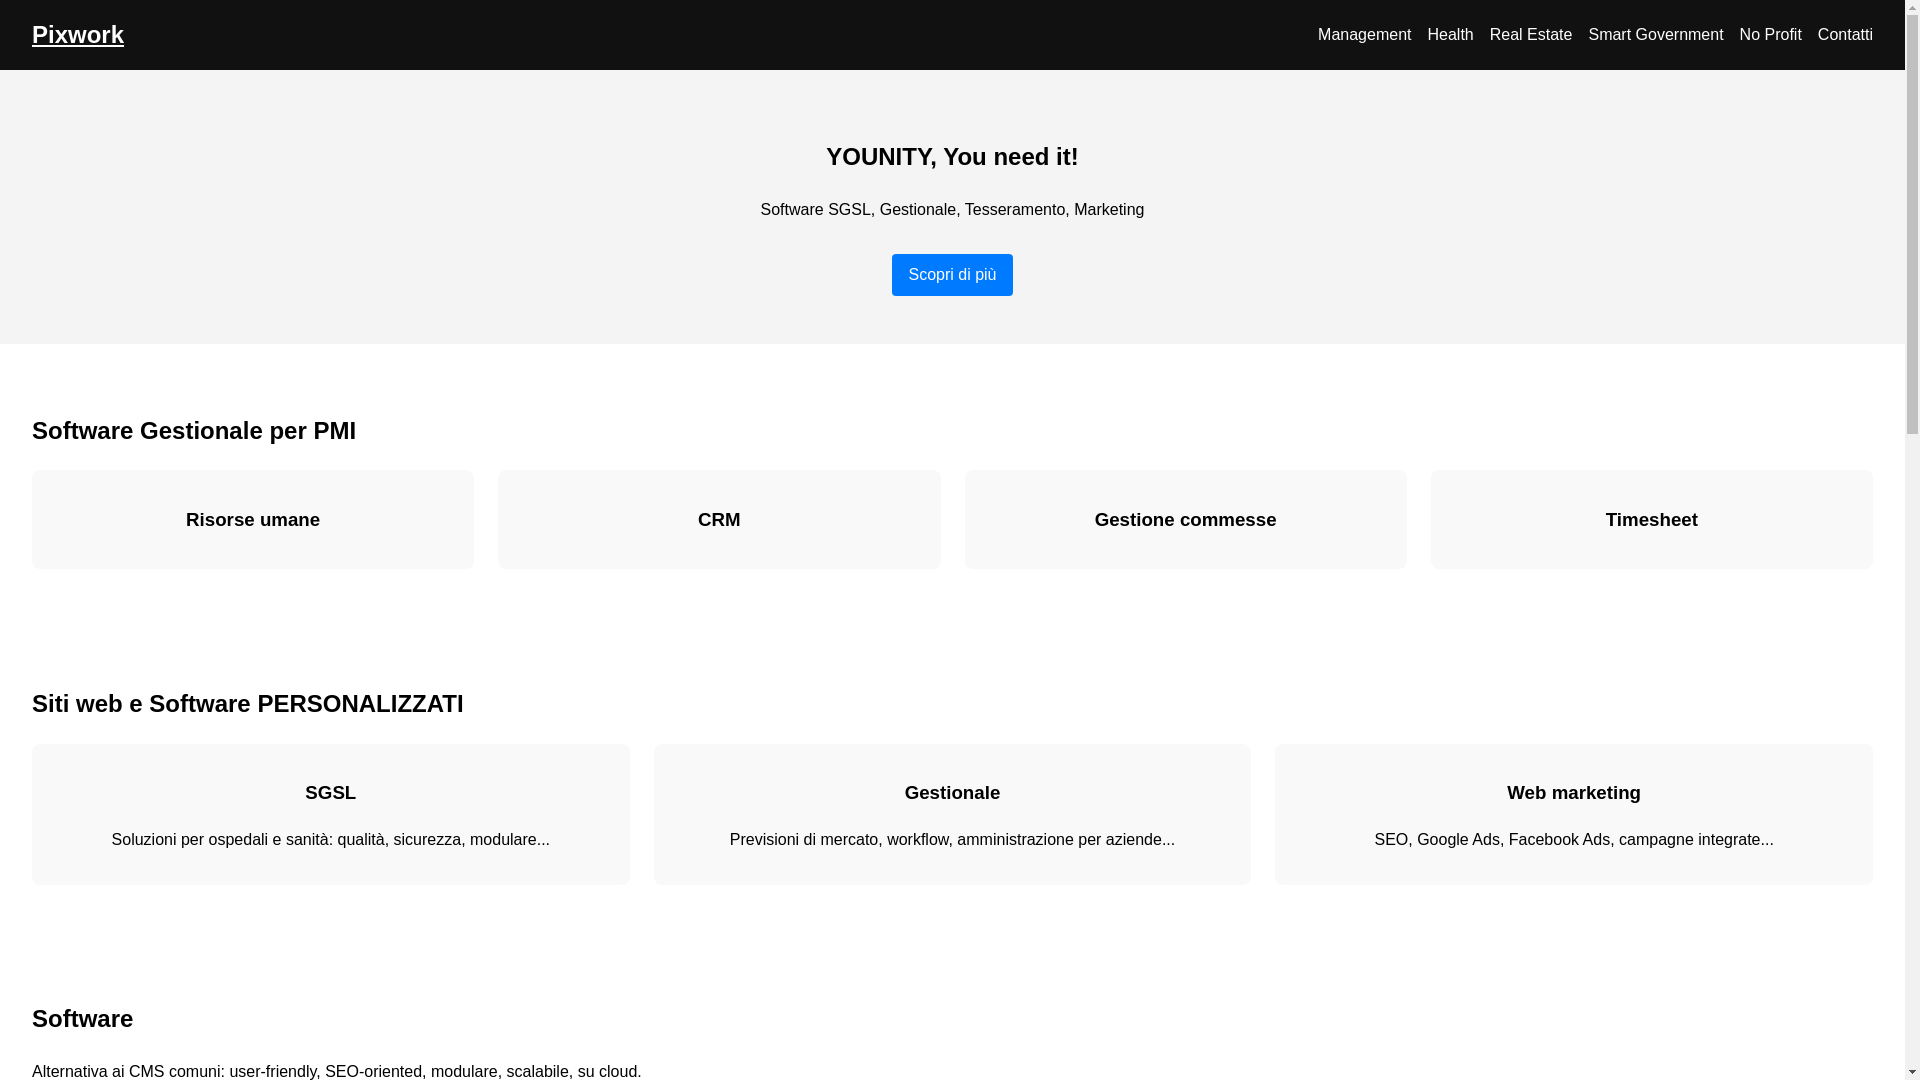Click the SEO, Google Ads, Facebook Ads description
The image size is (1920, 1080).
tap(1573, 840)
